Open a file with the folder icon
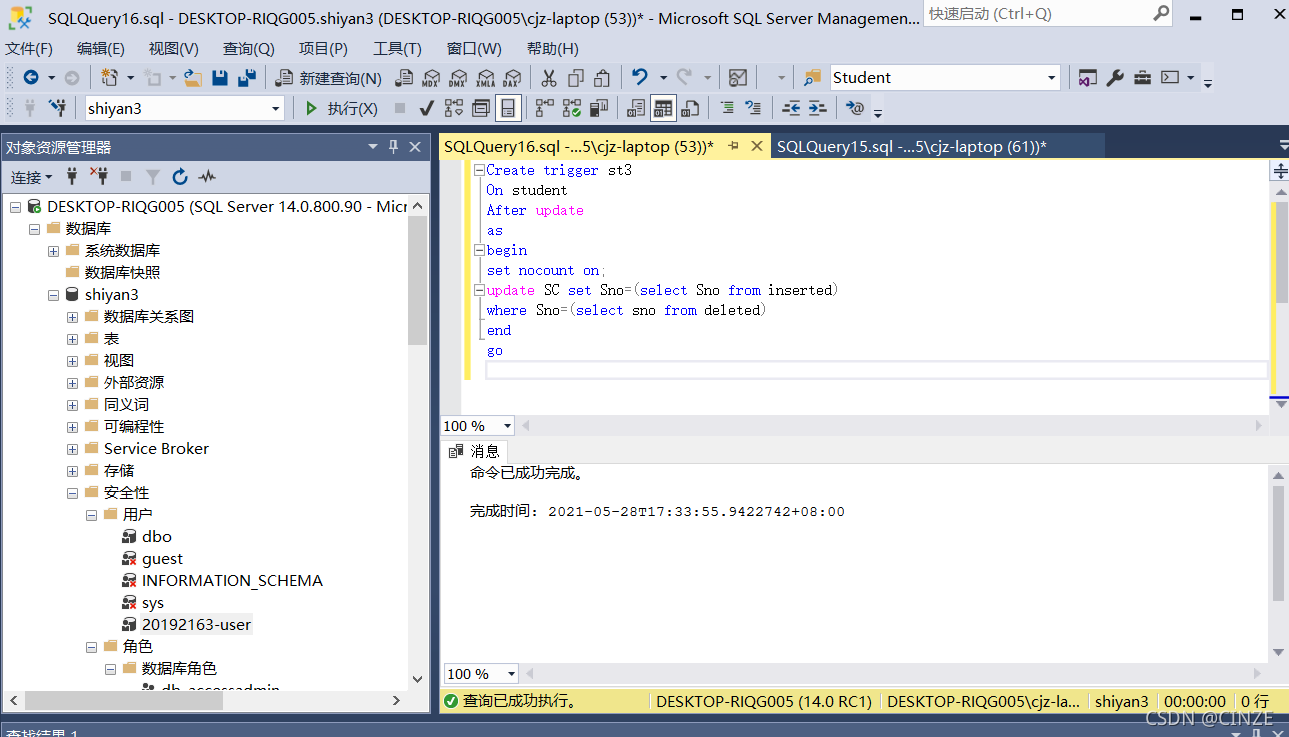The height and width of the screenshot is (737, 1289). (x=193, y=78)
